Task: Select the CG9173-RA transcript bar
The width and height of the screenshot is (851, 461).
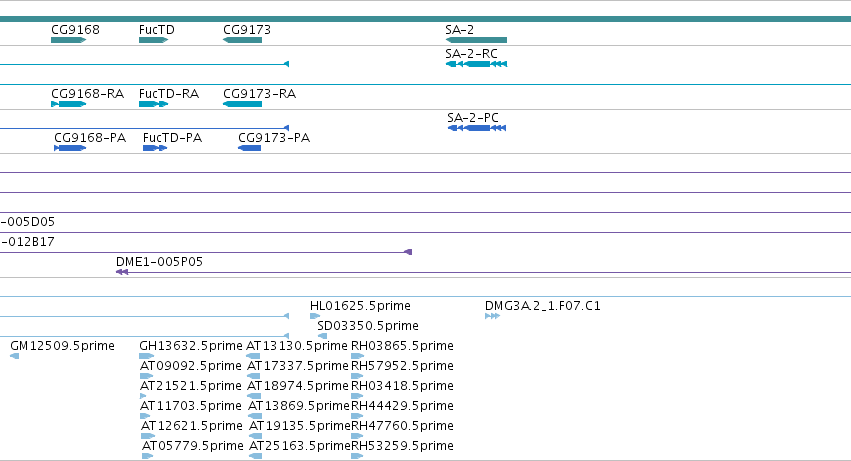Action: [243, 104]
